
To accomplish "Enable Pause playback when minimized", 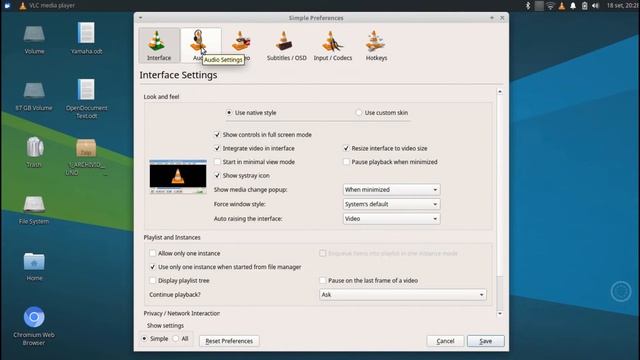I will click(x=390, y=162).
